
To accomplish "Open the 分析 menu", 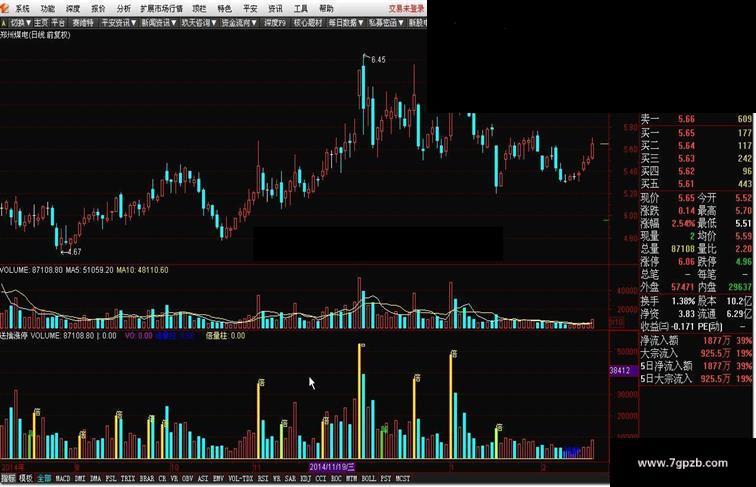I will (x=123, y=9).
